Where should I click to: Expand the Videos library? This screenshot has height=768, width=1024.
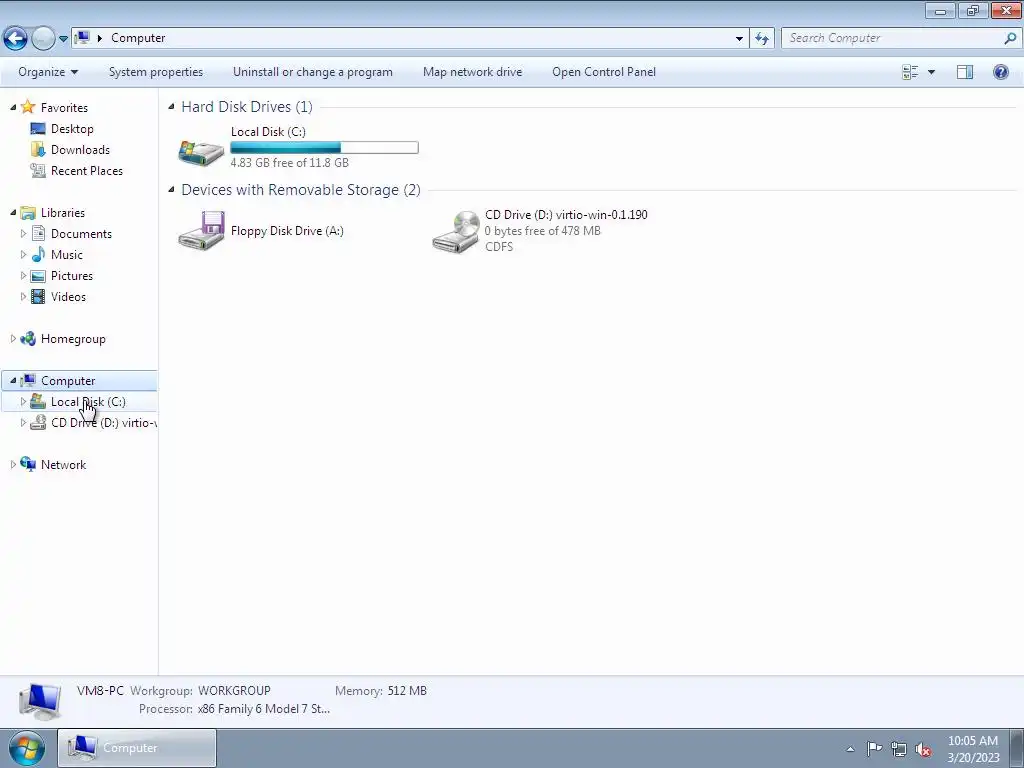point(23,296)
